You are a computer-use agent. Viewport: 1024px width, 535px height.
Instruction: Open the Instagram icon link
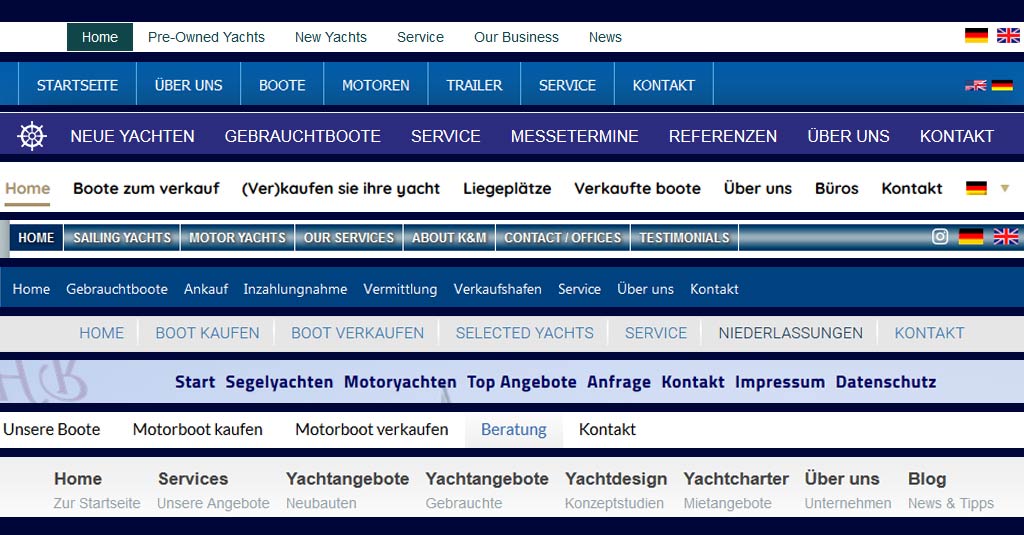[940, 237]
